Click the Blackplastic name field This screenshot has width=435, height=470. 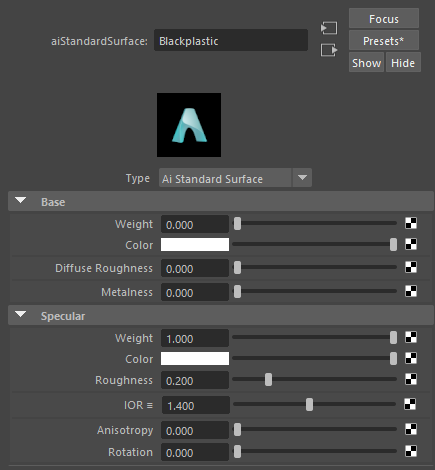(231, 40)
